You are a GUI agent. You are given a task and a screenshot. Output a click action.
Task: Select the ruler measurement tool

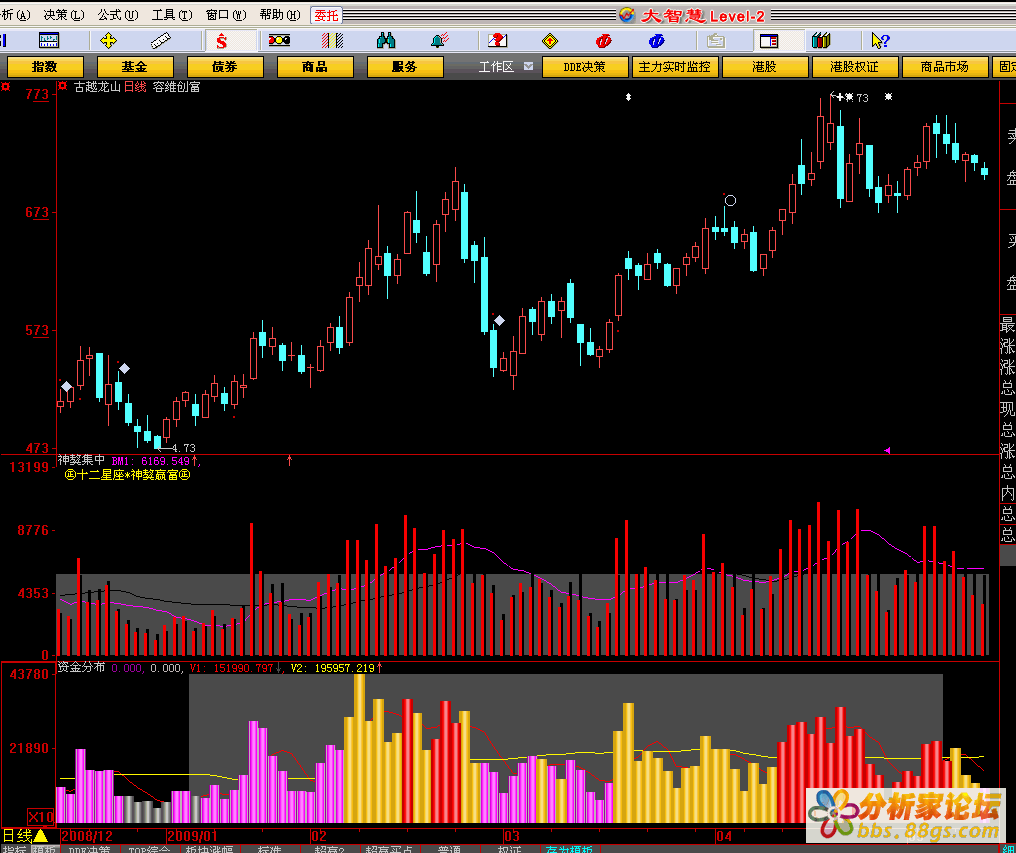pos(161,41)
